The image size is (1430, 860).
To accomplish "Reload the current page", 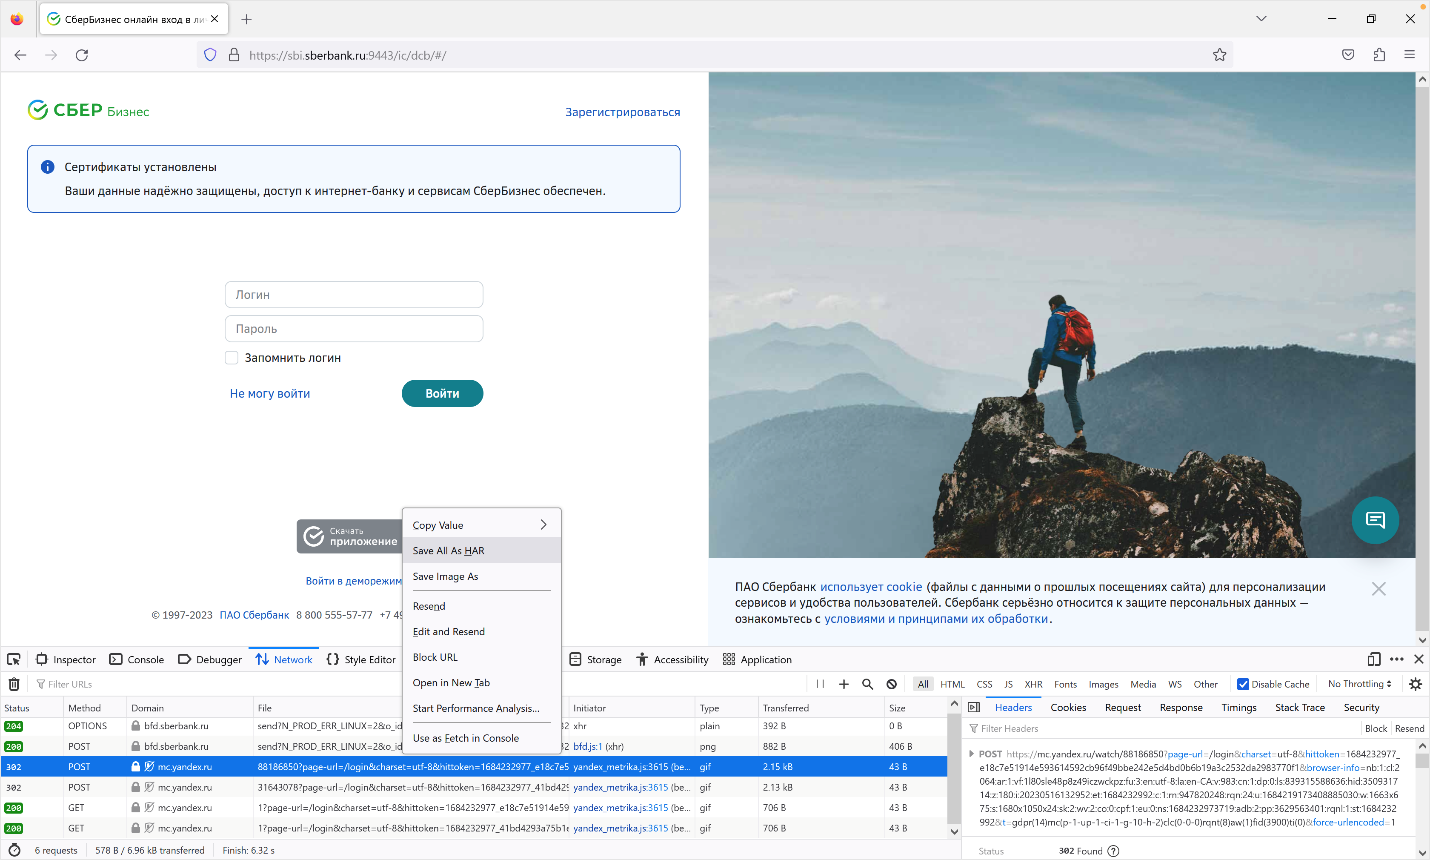I will click(x=82, y=55).
